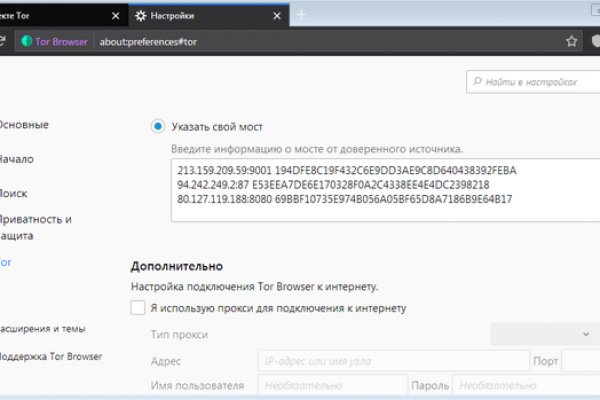Click the Tor Browser identity icon

pyautogui.click(x=27, y=42)
